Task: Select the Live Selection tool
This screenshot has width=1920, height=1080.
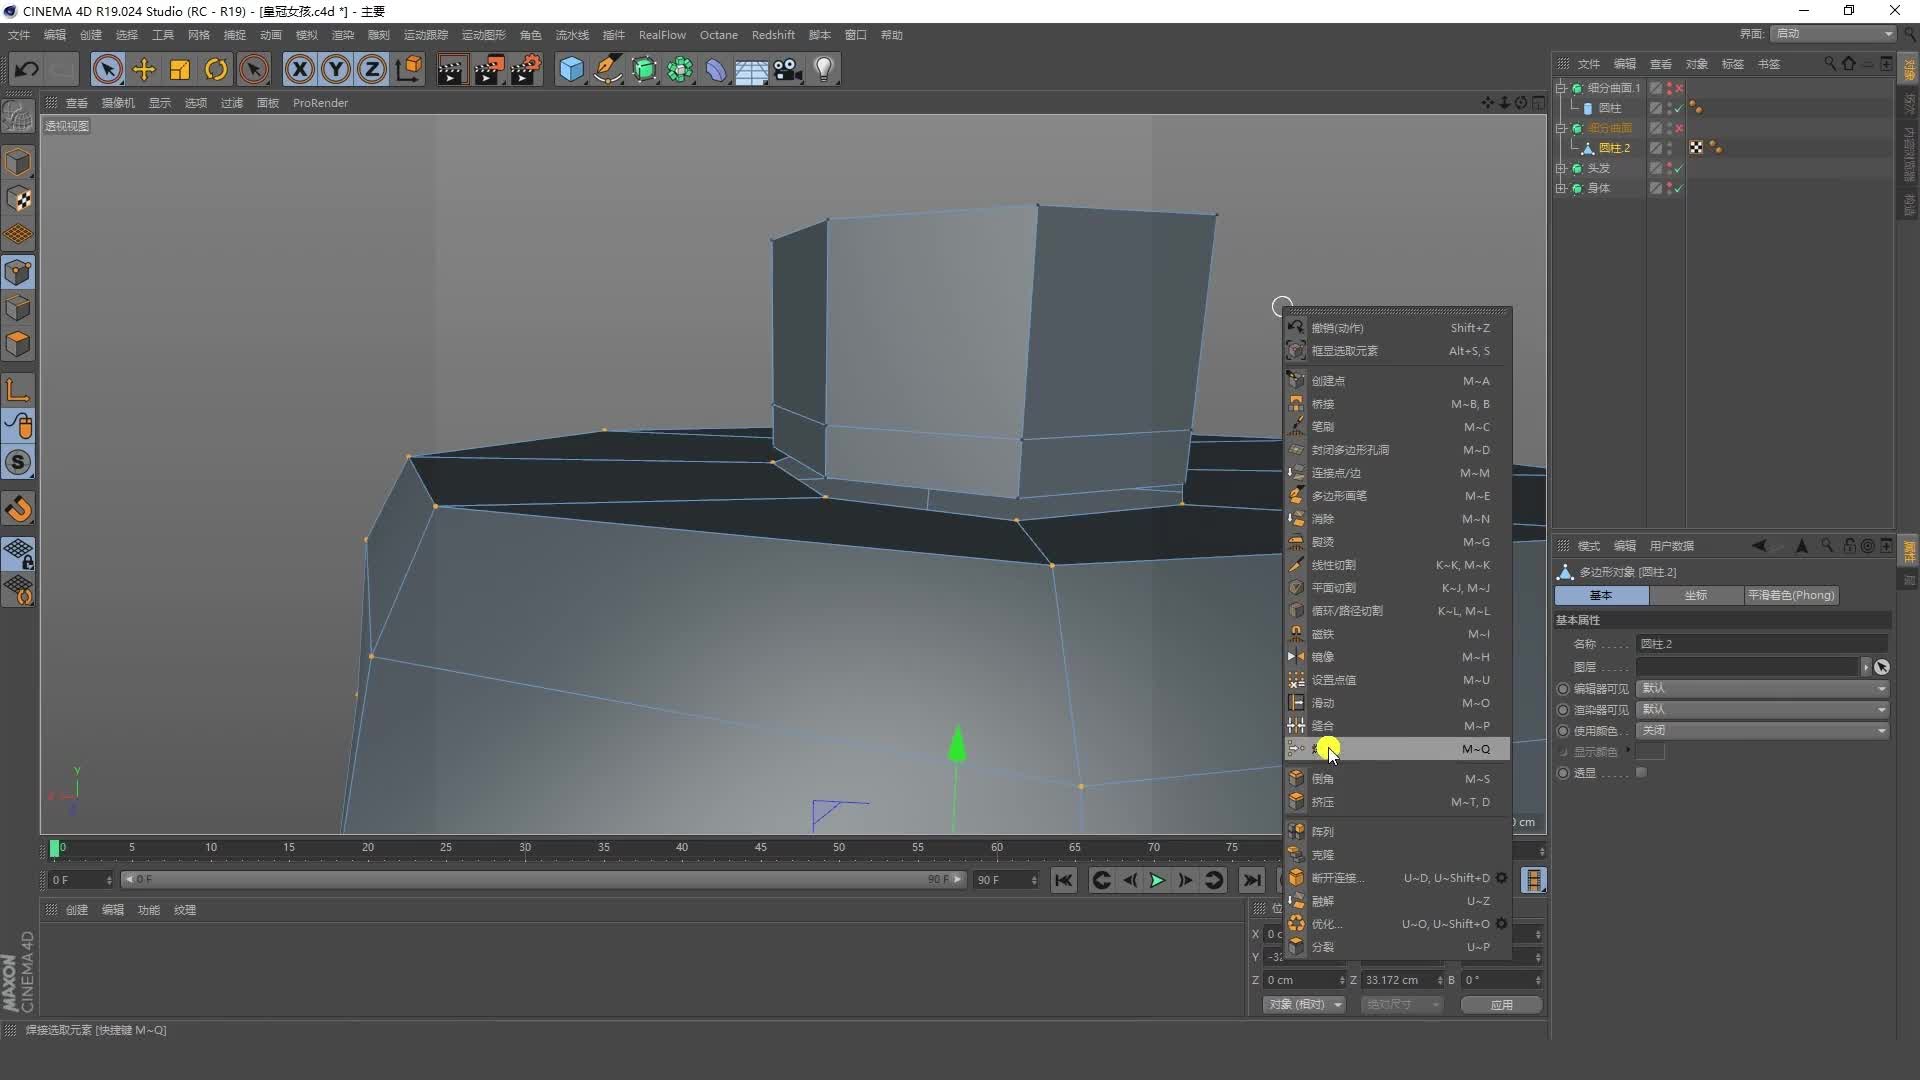Action: click(108, 69)
